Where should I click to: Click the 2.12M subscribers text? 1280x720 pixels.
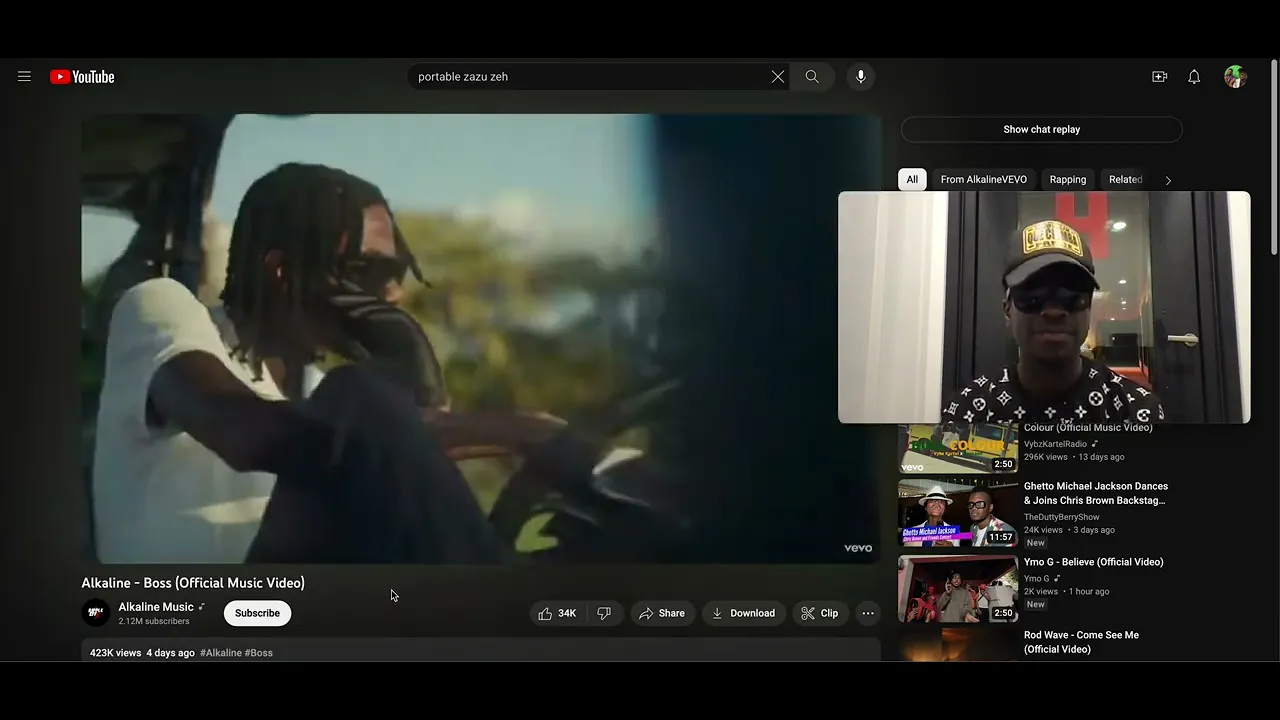(x=154, y=621)
